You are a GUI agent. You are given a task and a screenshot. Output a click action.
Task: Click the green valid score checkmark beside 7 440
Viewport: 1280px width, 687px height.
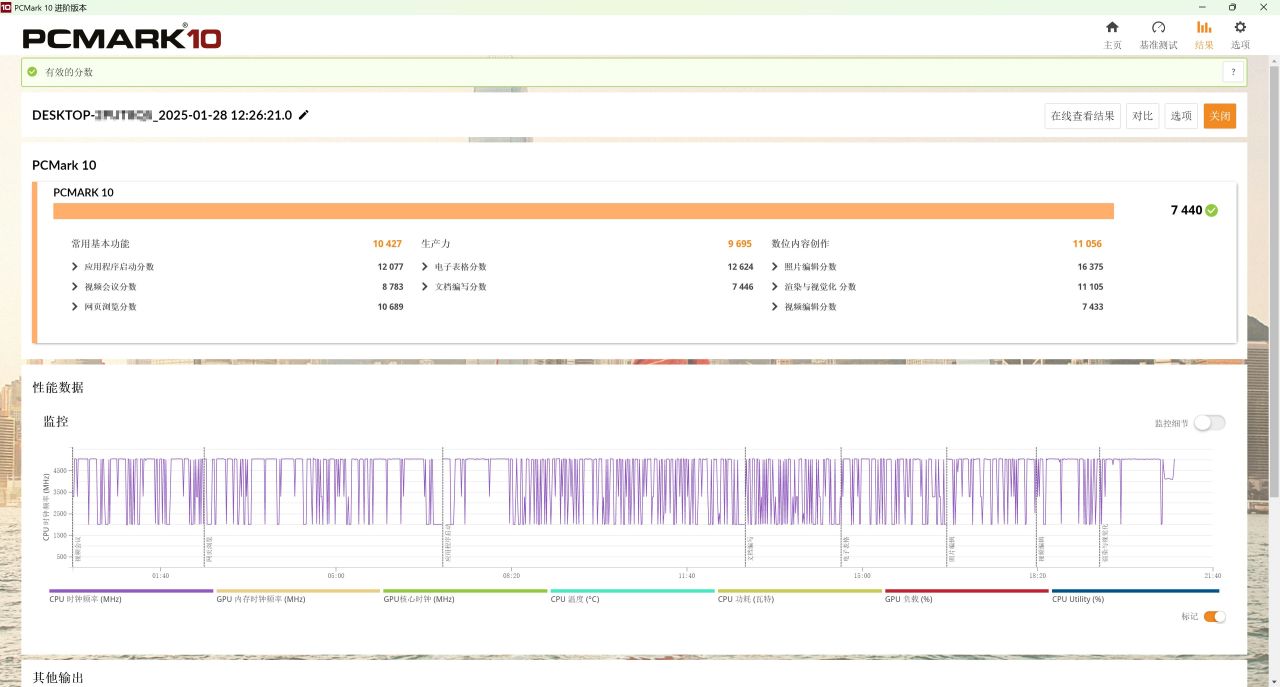tap(1212, 210)
